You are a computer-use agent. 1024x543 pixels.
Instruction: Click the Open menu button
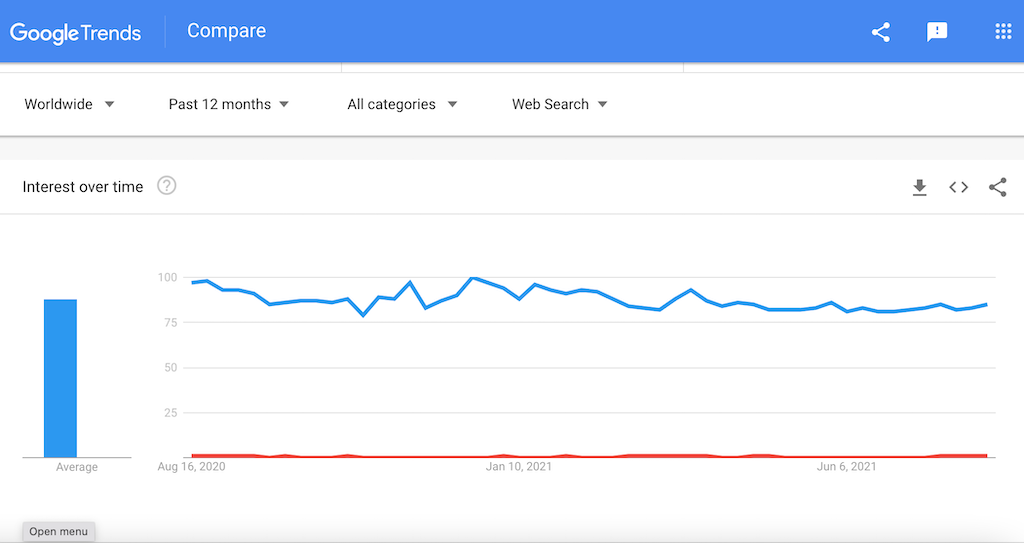[58, 532]
